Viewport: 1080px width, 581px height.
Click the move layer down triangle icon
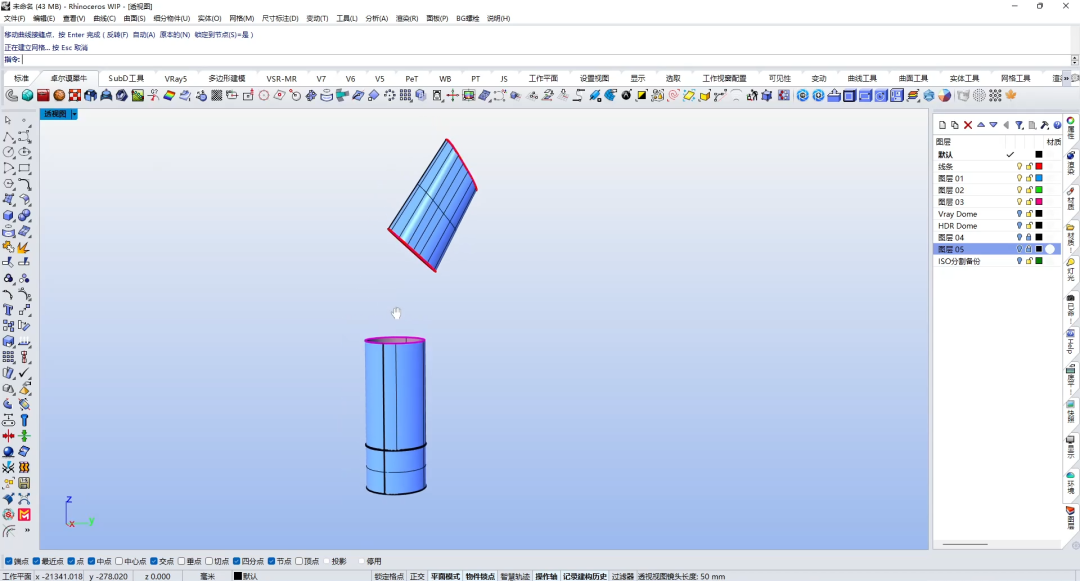tap(993, 125)
